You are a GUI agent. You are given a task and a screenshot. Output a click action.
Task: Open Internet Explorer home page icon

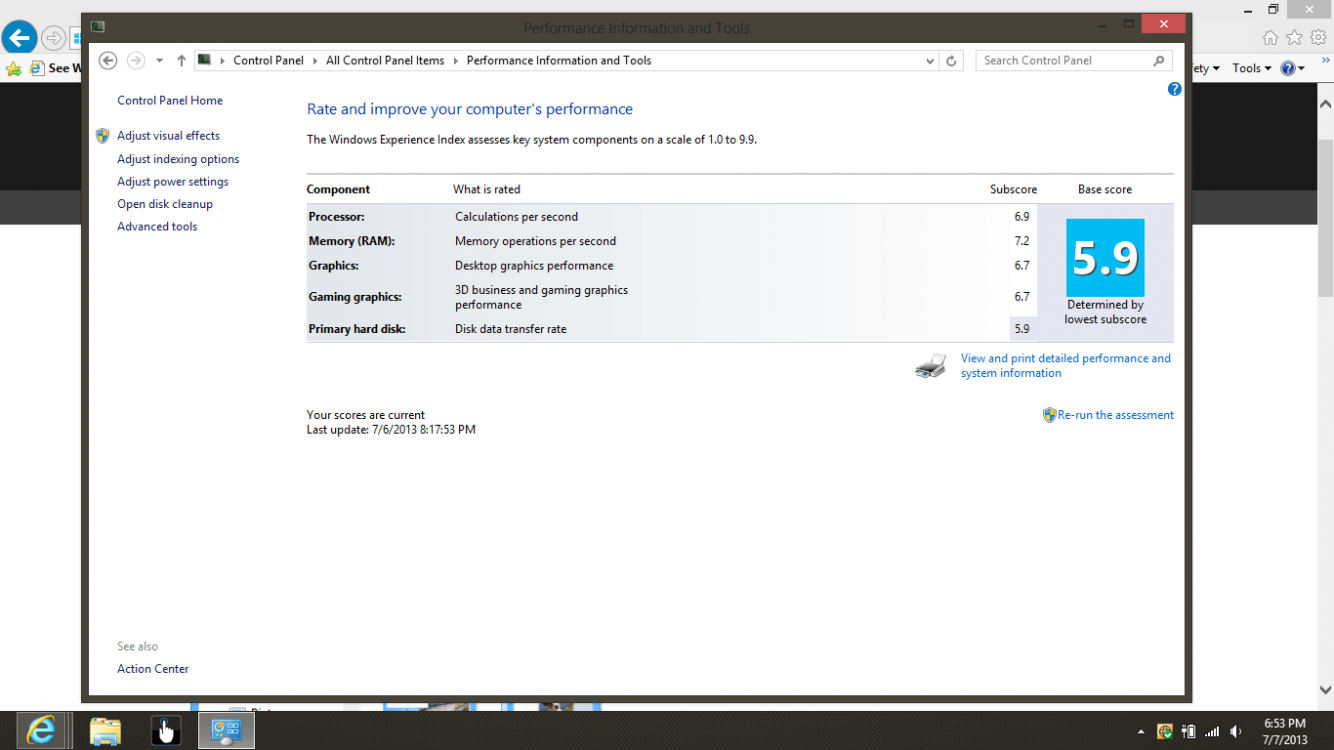click(1270, 38)
